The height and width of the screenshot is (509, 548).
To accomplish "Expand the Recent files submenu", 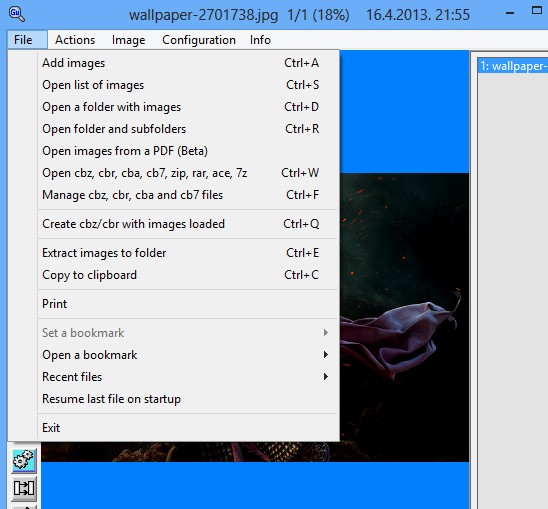I will [189, 377].
